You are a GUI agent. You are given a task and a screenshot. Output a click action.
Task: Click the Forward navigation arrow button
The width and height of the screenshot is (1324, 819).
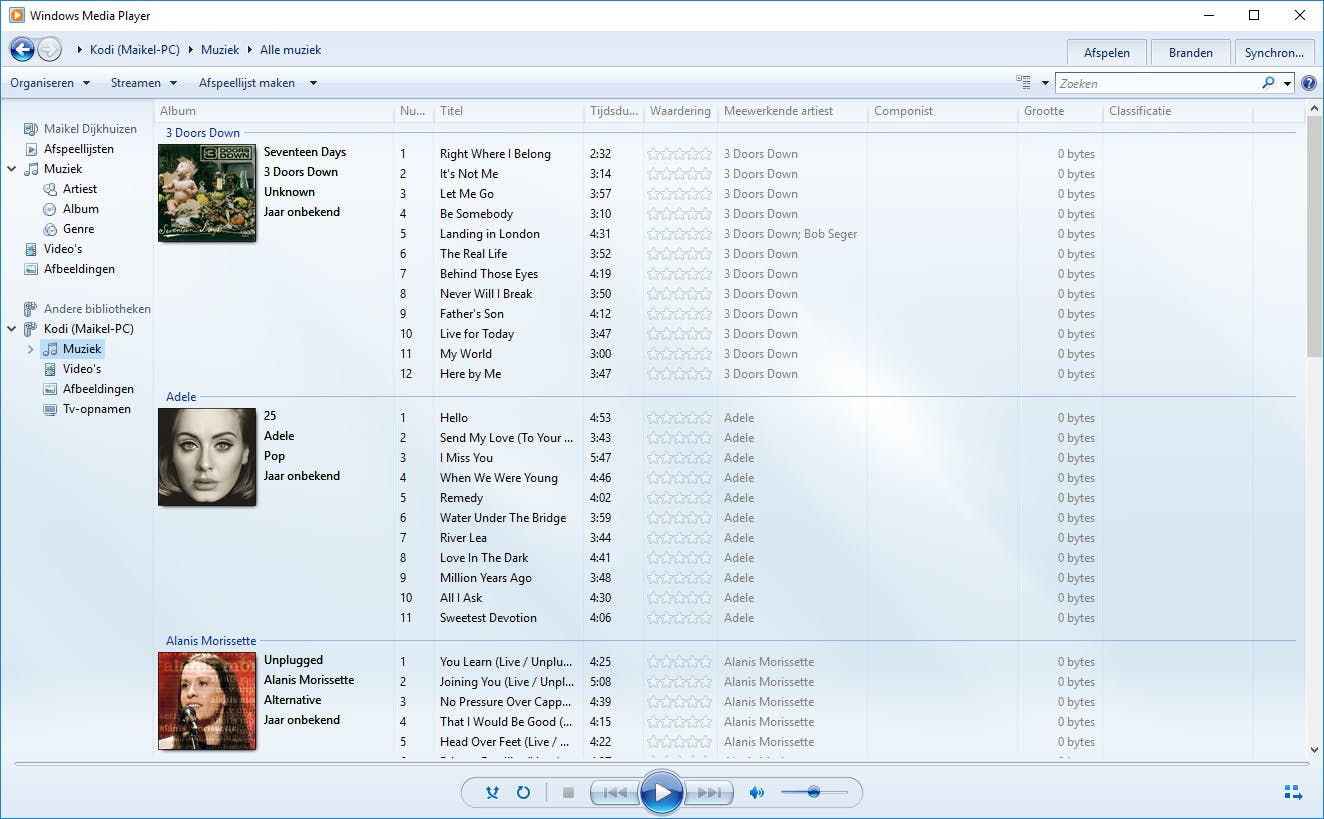[x=49, y=49]
